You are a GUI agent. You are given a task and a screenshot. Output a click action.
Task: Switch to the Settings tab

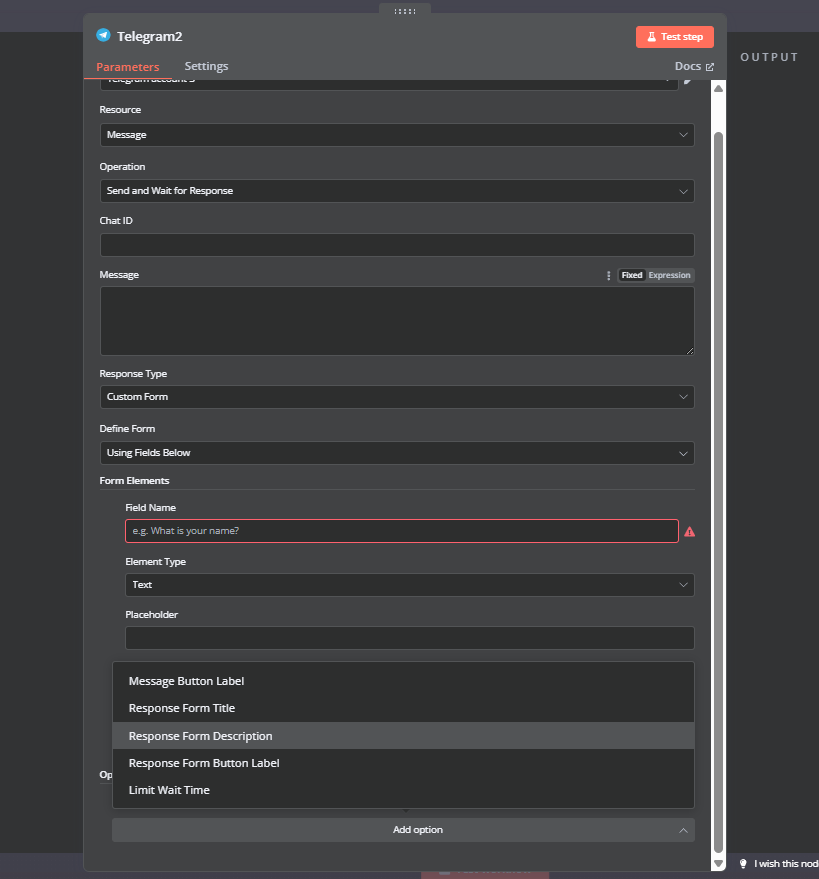[206, 66]
